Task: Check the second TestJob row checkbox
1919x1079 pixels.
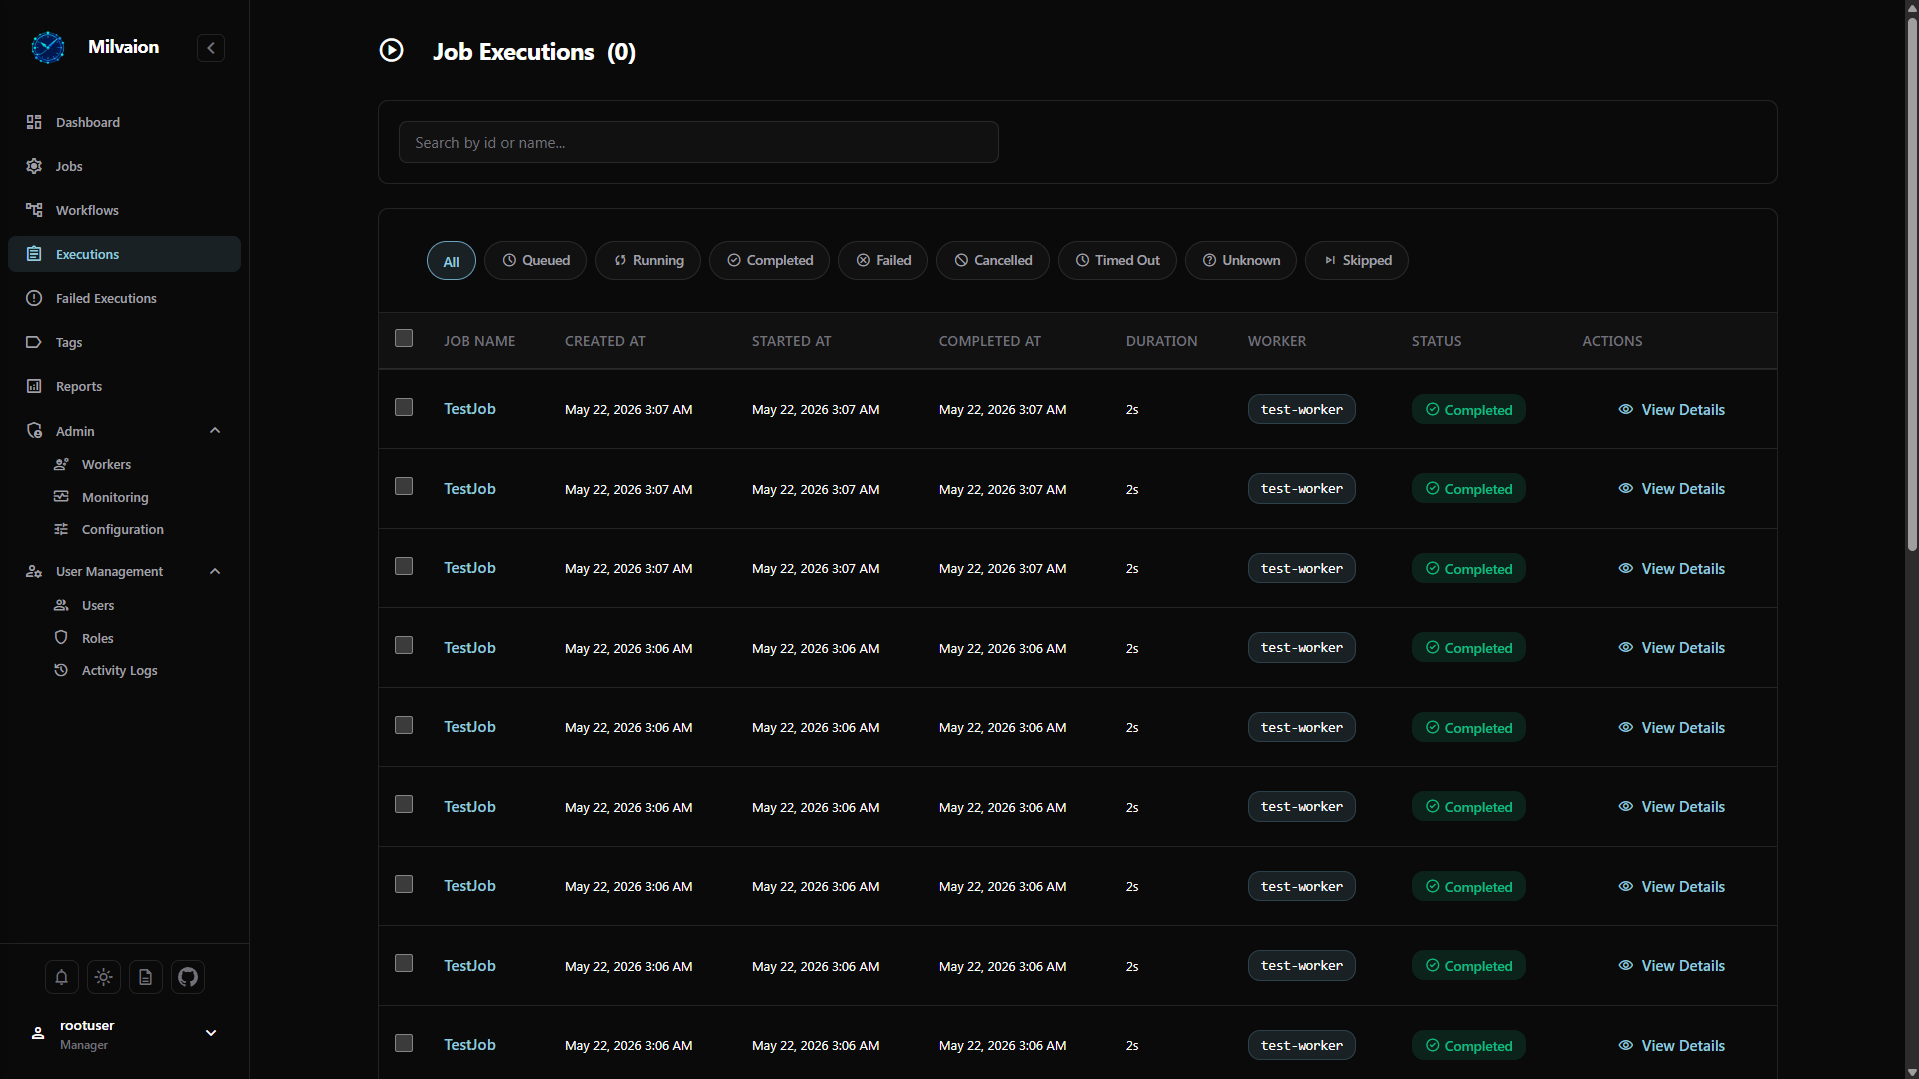Action: coord(404,486)
